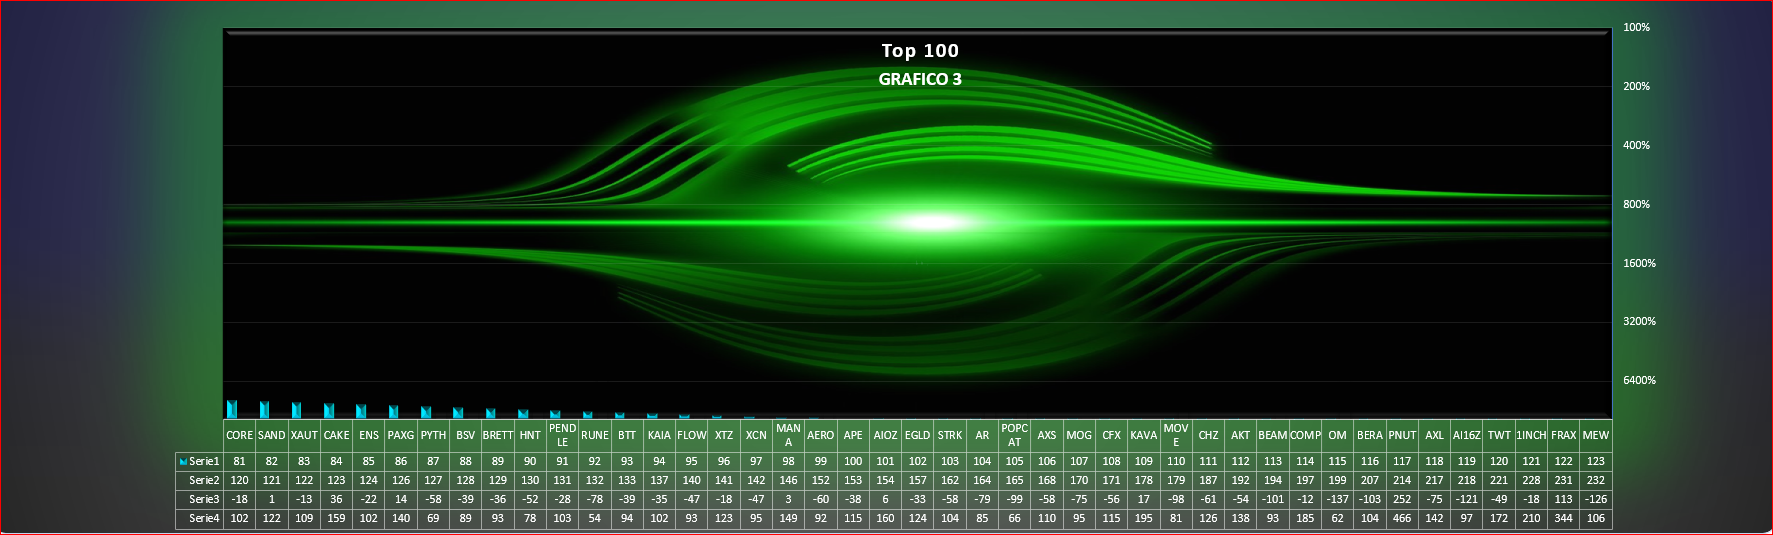This screenshot has height=535, width=1773.
Task: Click the 1INCH column header
Action: (x=1531, y=436)
